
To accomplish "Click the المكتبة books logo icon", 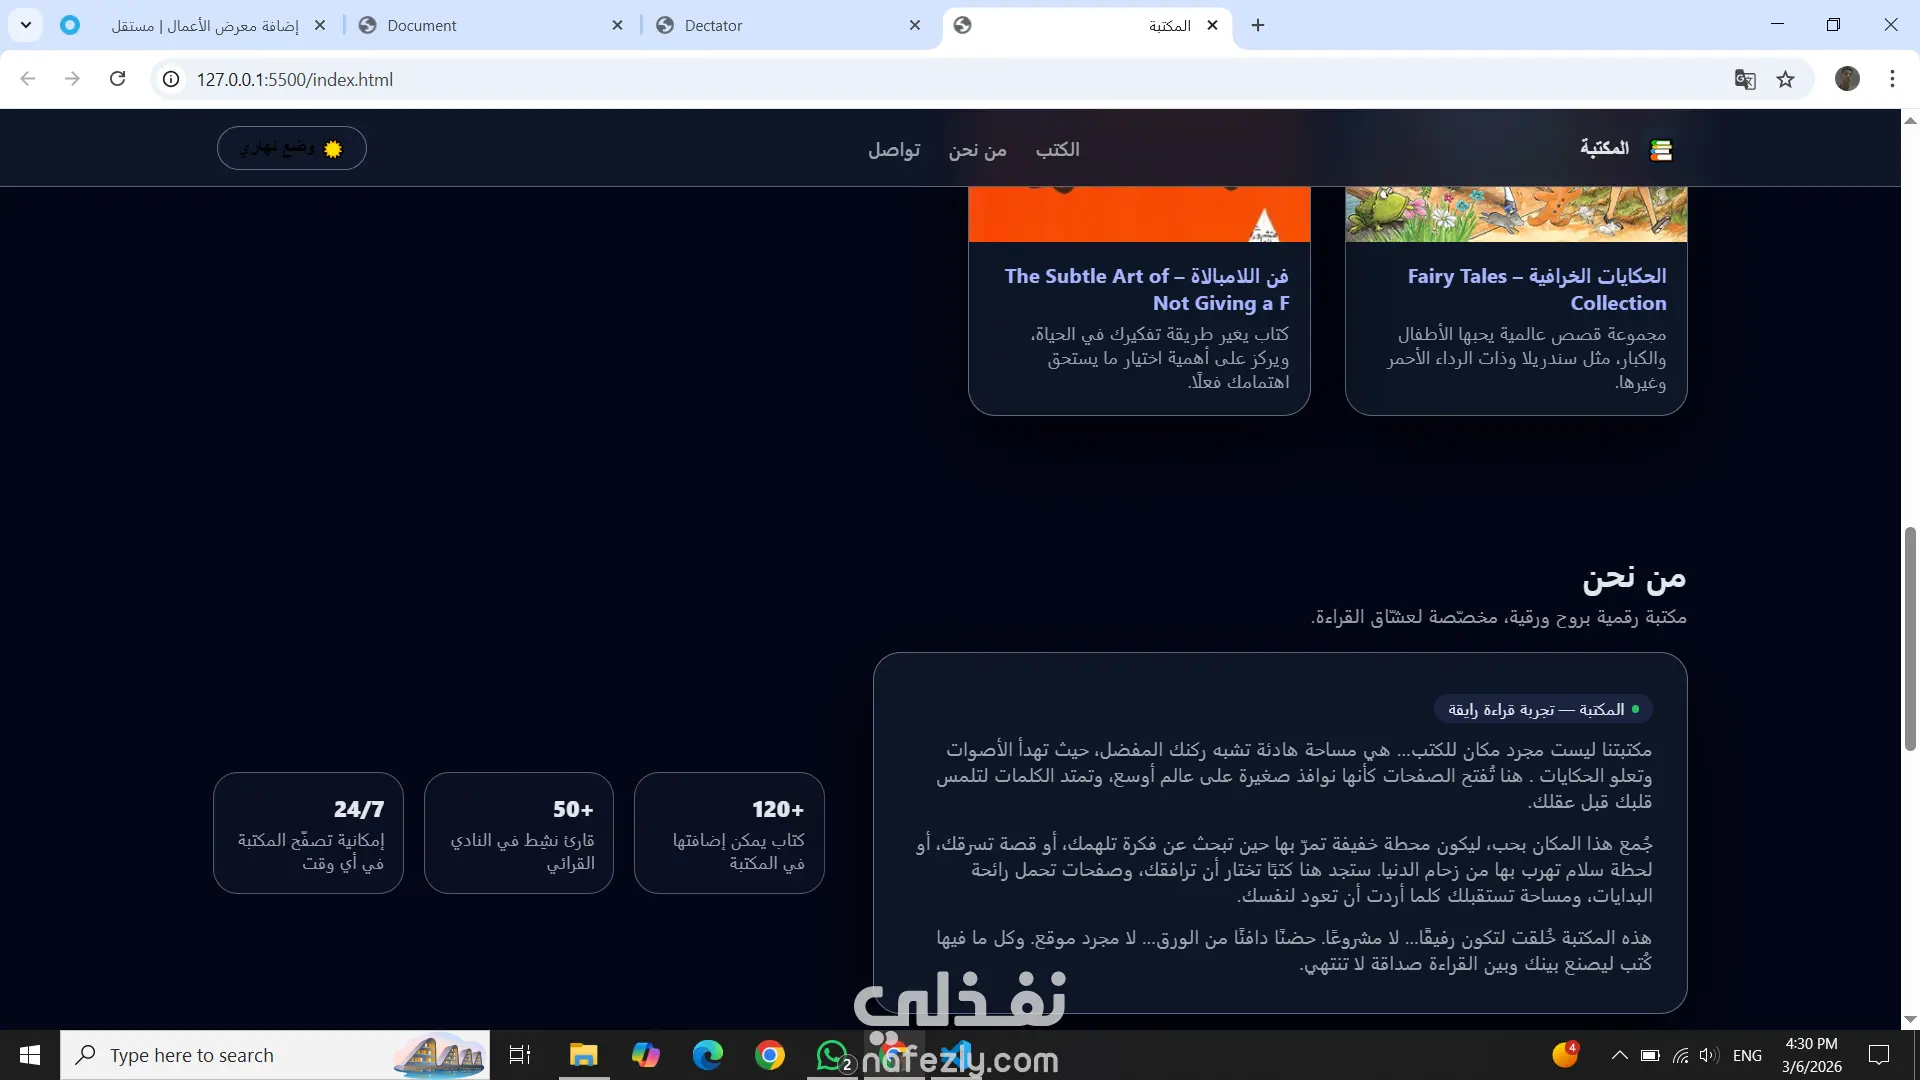I will (x=1661, y=149).
